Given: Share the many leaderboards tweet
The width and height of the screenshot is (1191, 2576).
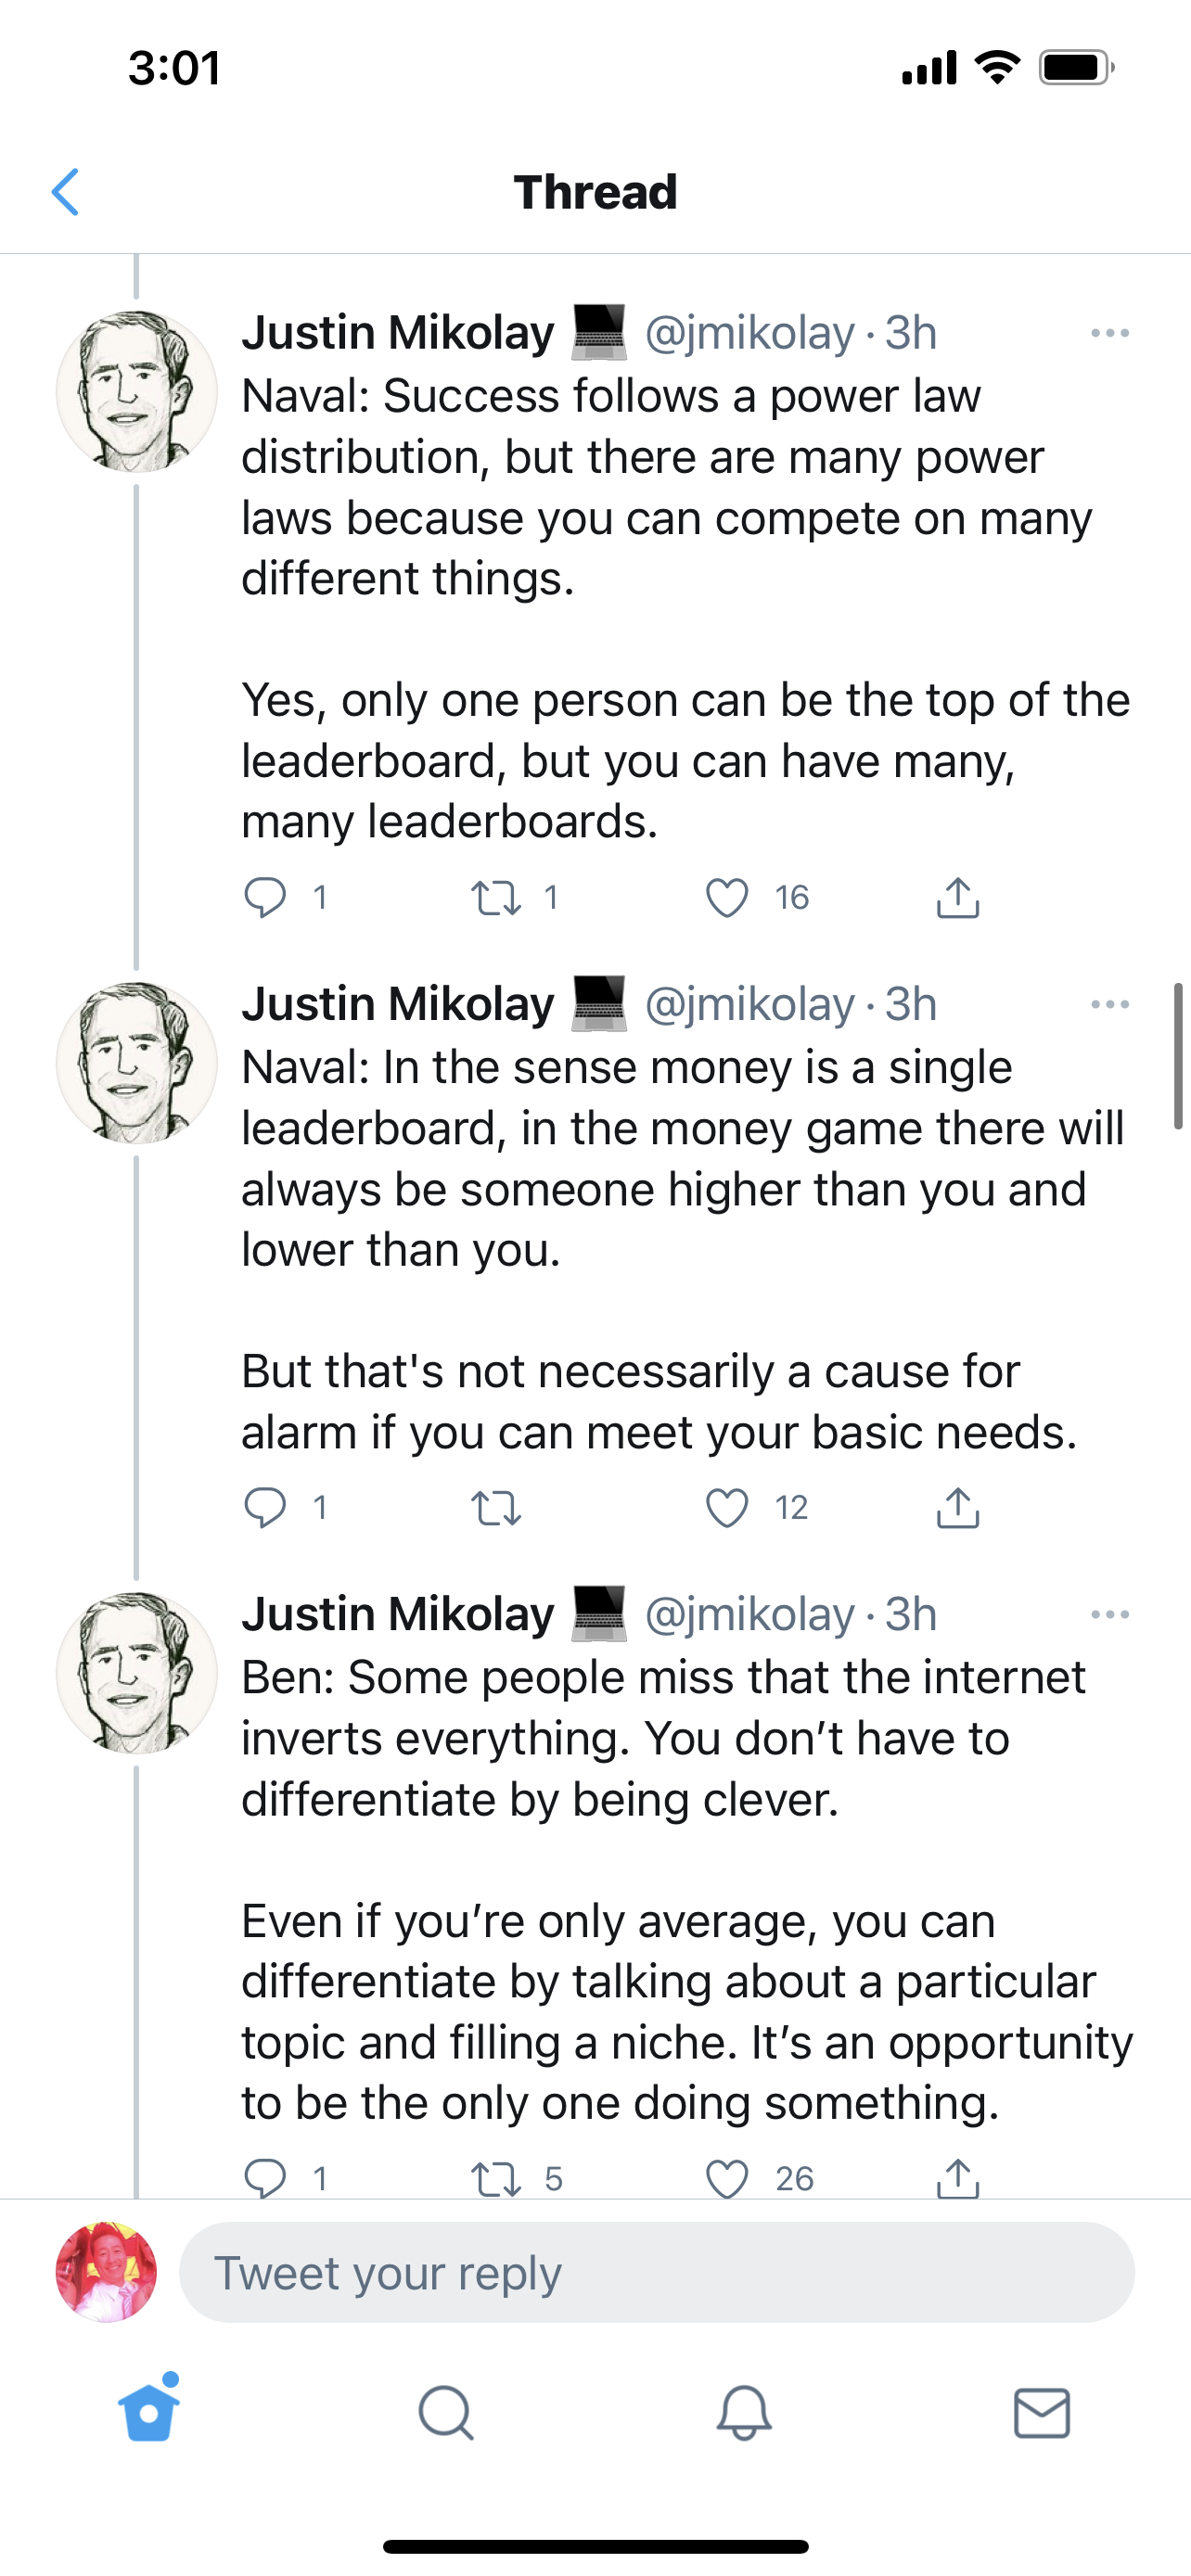Looking at the screenshot, I should [x=957, y=897].
